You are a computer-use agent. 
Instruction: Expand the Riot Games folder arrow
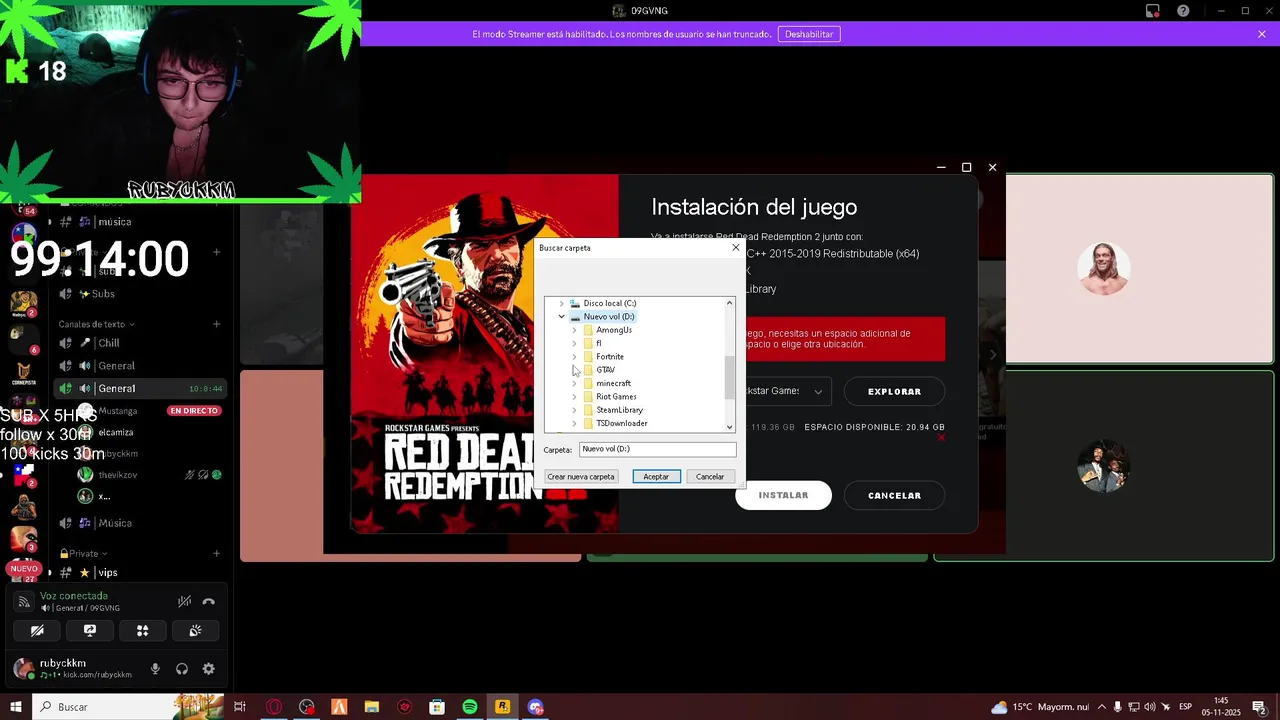[574, 397]
